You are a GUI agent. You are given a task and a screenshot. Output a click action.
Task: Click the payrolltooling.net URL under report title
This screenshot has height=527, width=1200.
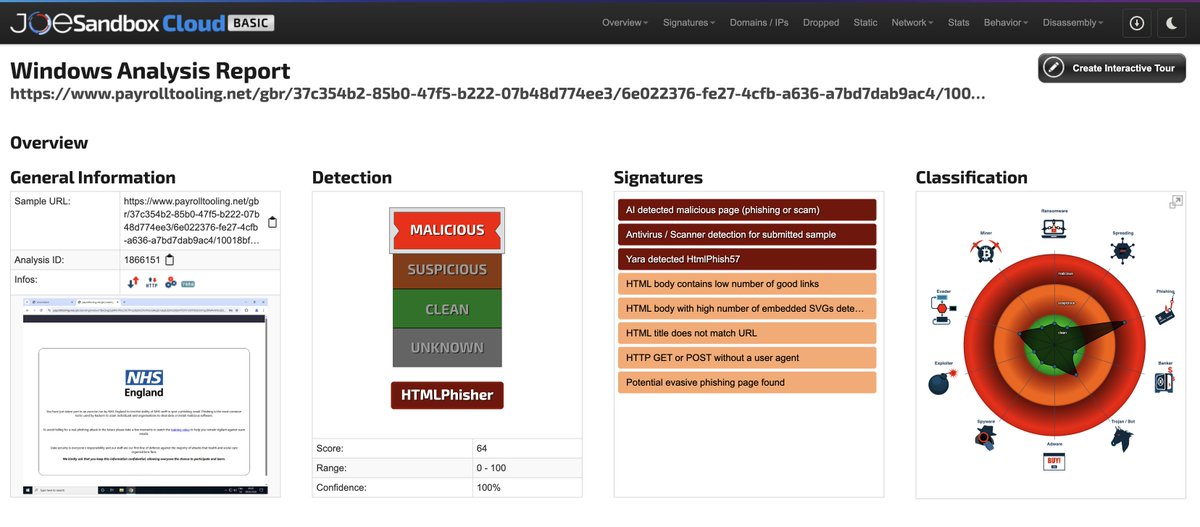click(x=497, y=94)
